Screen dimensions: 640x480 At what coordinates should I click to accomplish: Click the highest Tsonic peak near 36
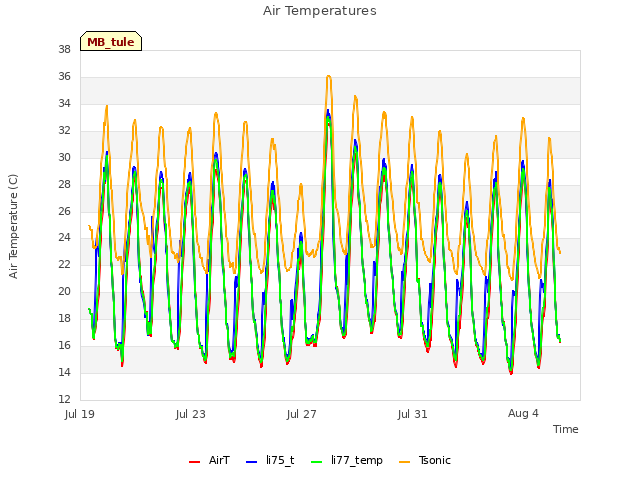pyautogui.click(x=329, y=76)
